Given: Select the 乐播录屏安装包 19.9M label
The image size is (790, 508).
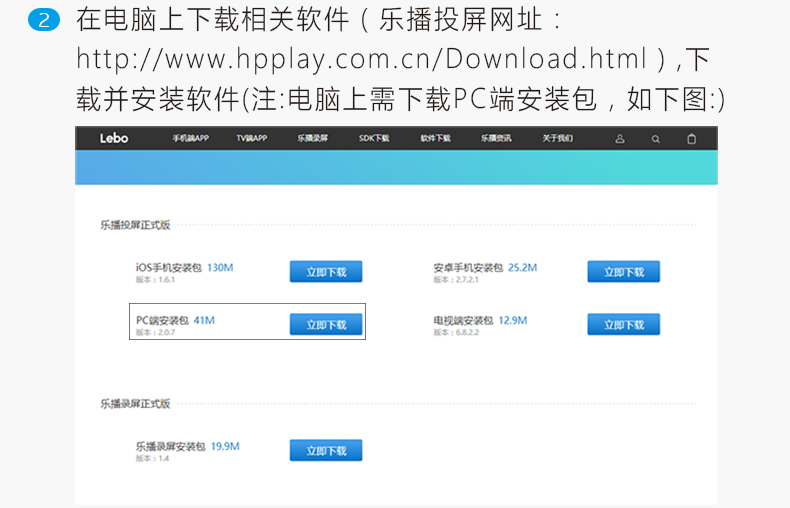Looking at the screenshot, I should click(187, 446).
